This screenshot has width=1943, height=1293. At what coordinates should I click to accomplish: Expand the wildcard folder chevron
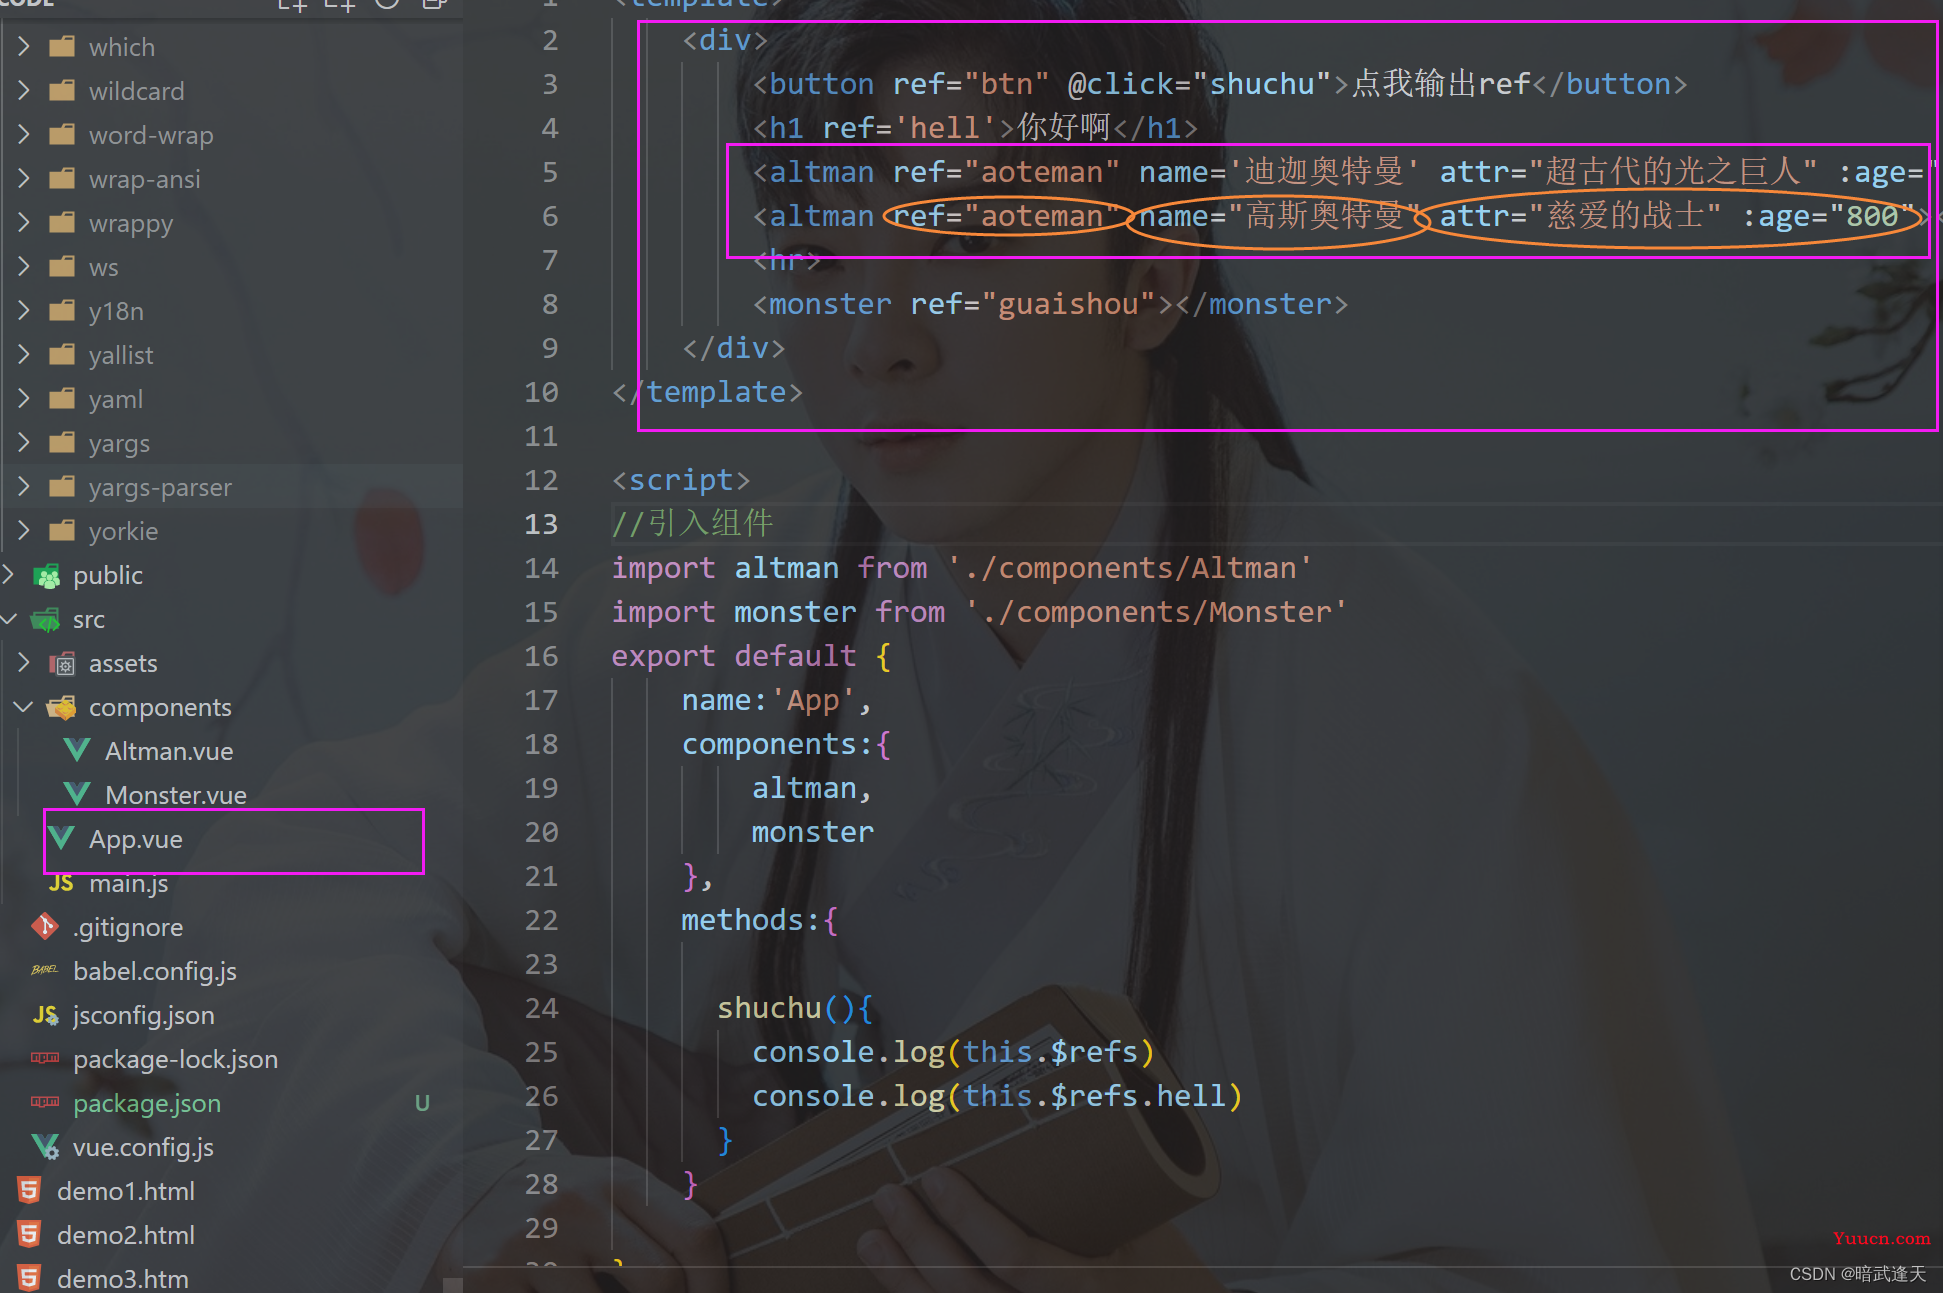[24, 91]
